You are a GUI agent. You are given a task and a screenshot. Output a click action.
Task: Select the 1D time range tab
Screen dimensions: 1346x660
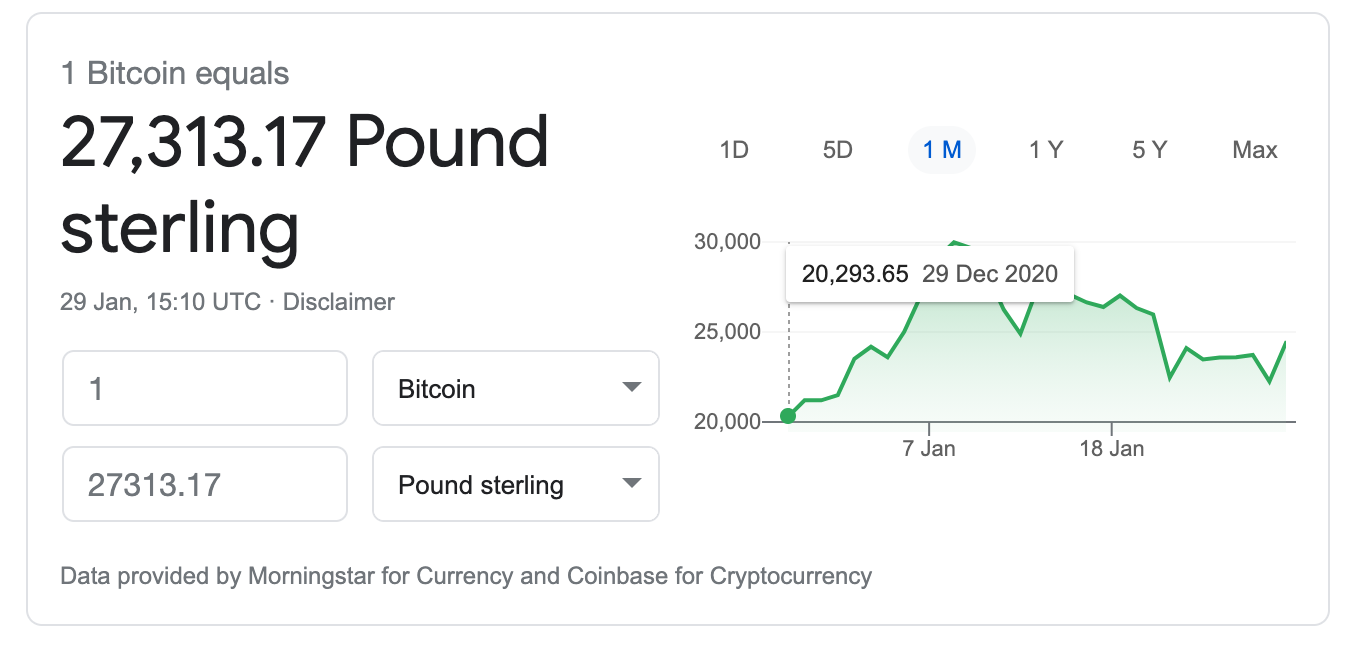point(734,150)
